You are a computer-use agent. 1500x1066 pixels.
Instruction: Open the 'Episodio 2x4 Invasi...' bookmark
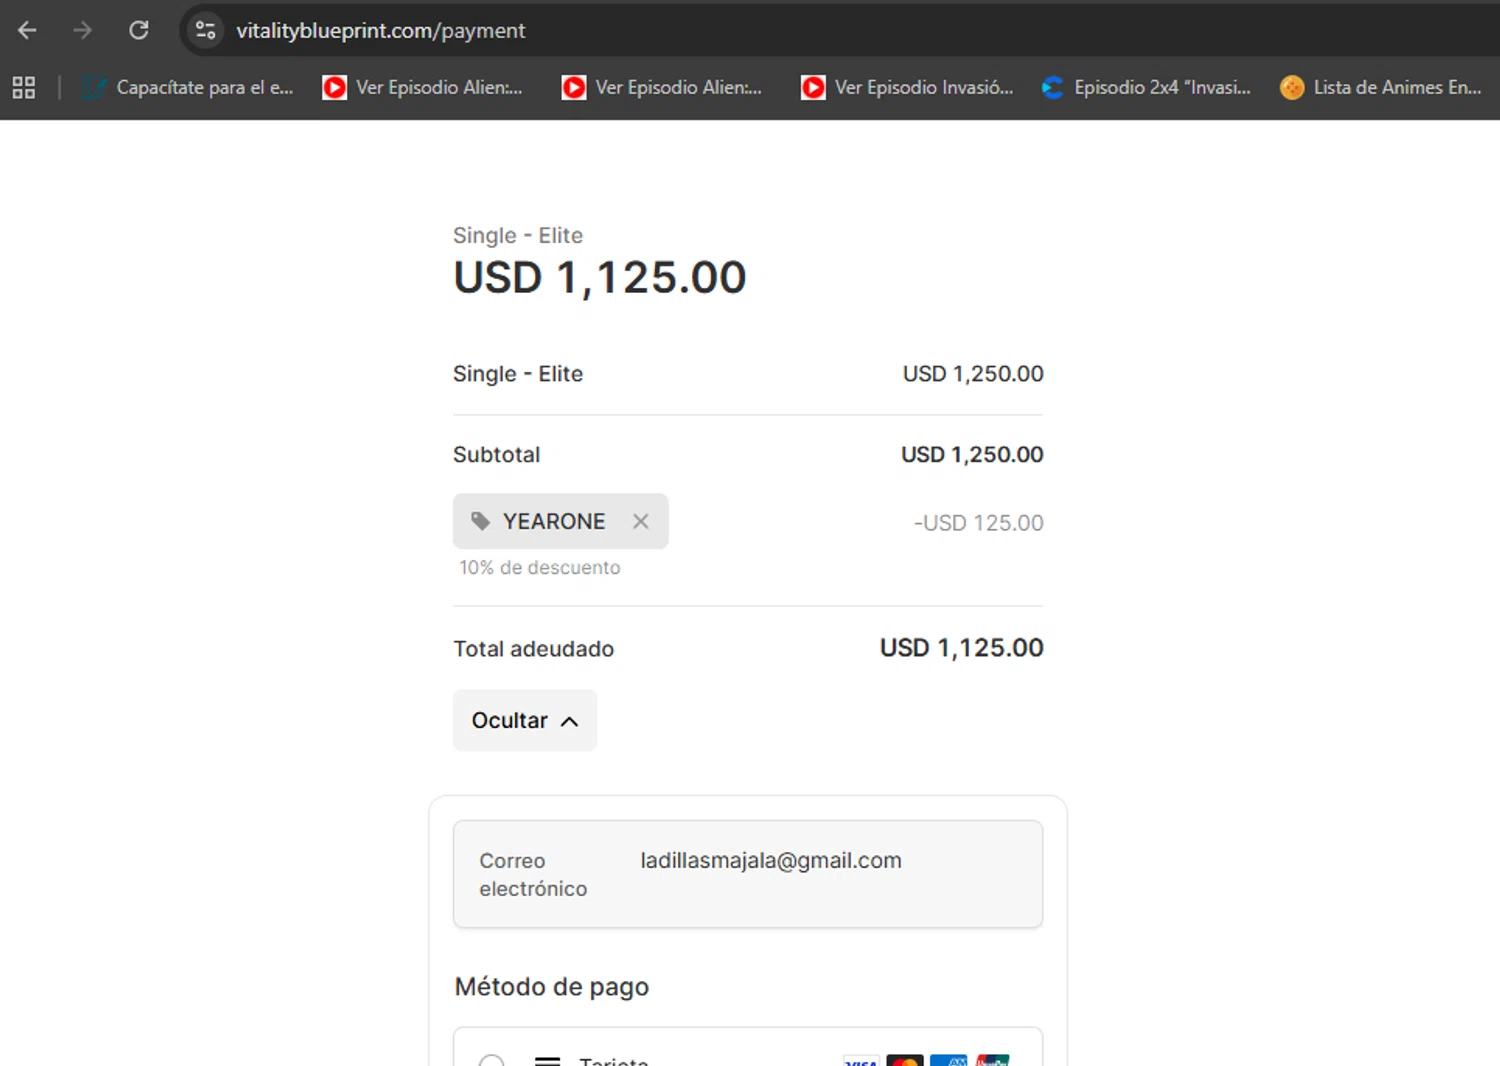[x=1146, y=87]
